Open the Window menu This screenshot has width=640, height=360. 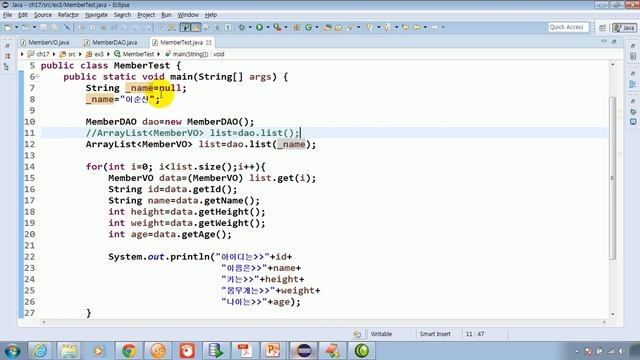tap(188, 15)
